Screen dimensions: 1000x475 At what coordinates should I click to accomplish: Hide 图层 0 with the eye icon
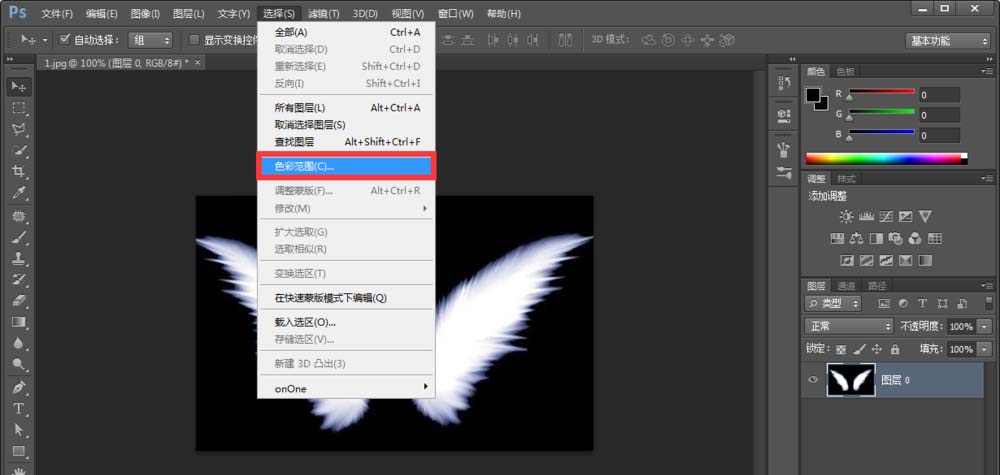pyautogui.click(x=813, y=380)
